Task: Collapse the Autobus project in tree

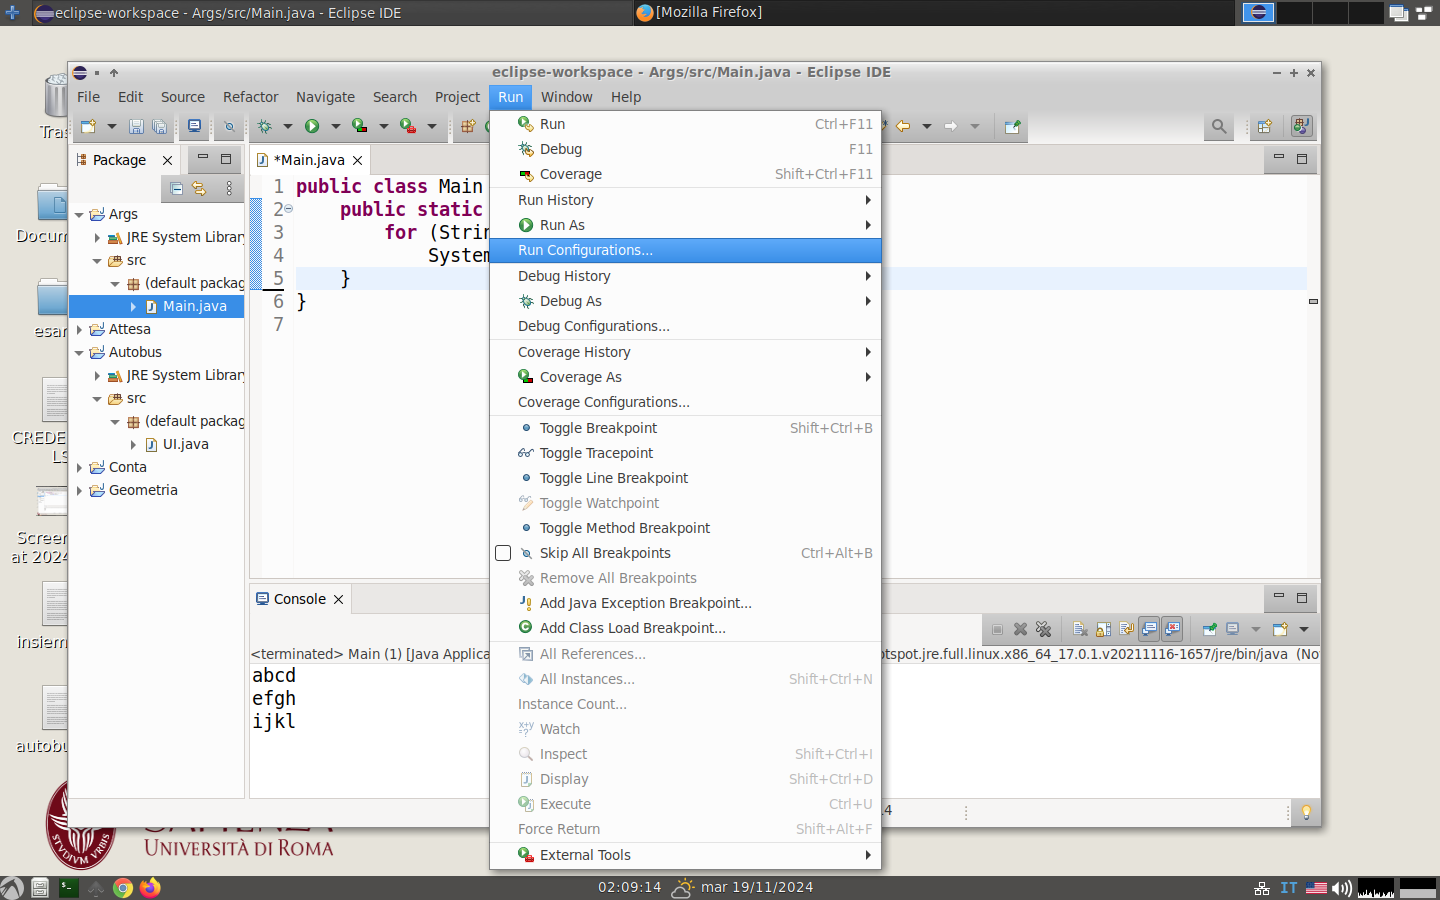Action: point(80,352)
